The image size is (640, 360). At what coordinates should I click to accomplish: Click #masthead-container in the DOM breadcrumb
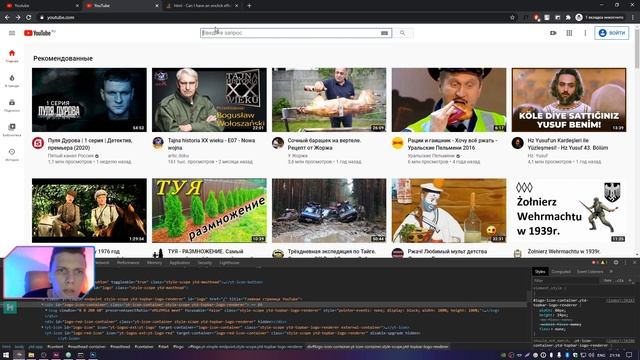[86, 347]
